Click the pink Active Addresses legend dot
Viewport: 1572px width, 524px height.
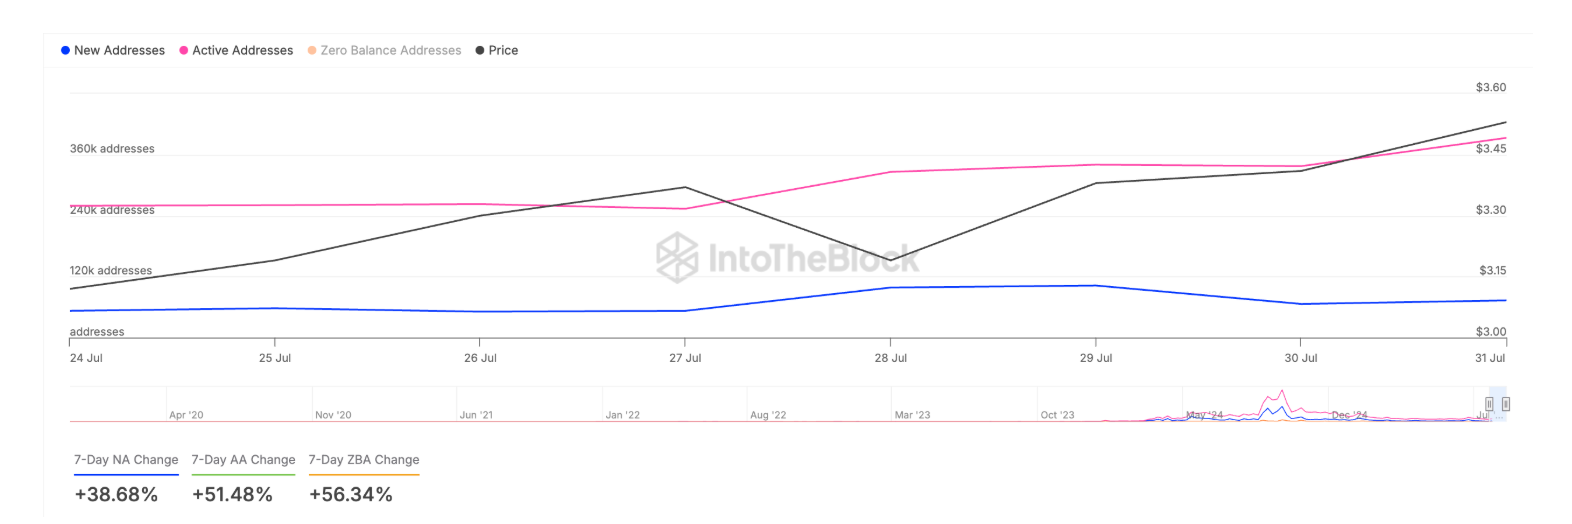coord(184,50)
